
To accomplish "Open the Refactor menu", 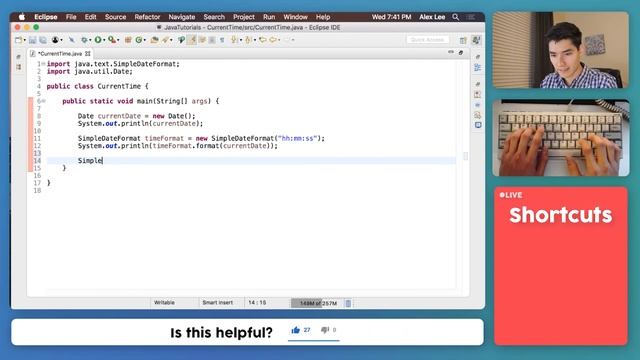I will (x=147, y=17).
